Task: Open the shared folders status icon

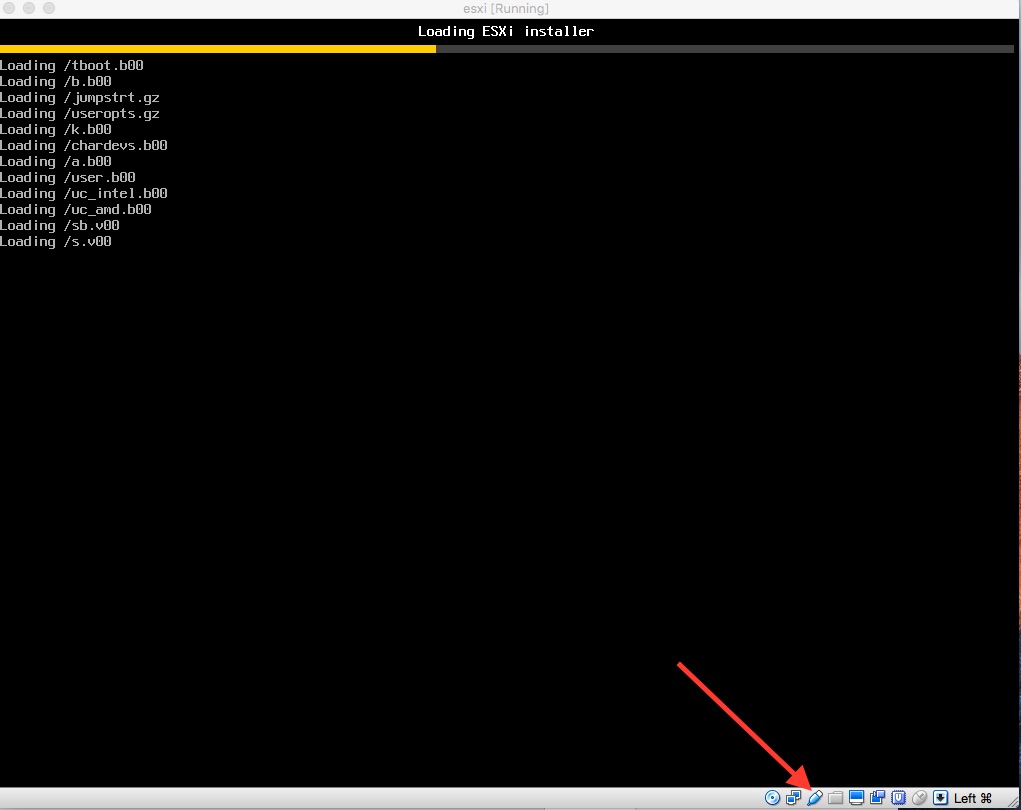Action: [836, 797]
